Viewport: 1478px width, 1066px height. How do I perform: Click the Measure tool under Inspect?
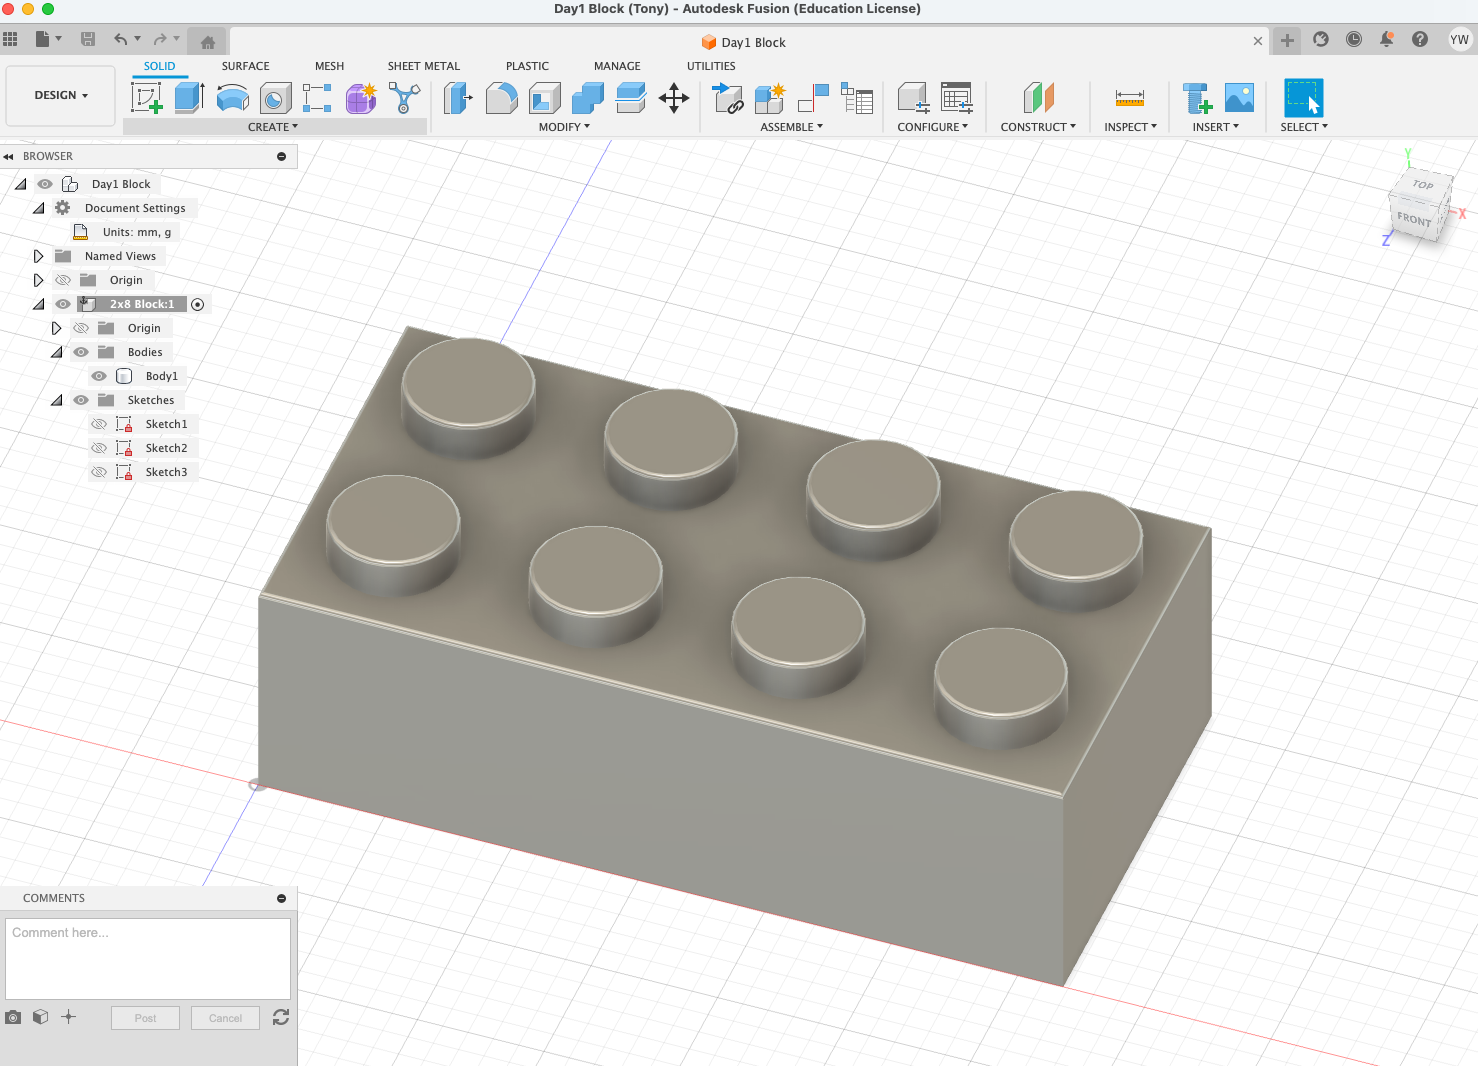[1129, 98]
